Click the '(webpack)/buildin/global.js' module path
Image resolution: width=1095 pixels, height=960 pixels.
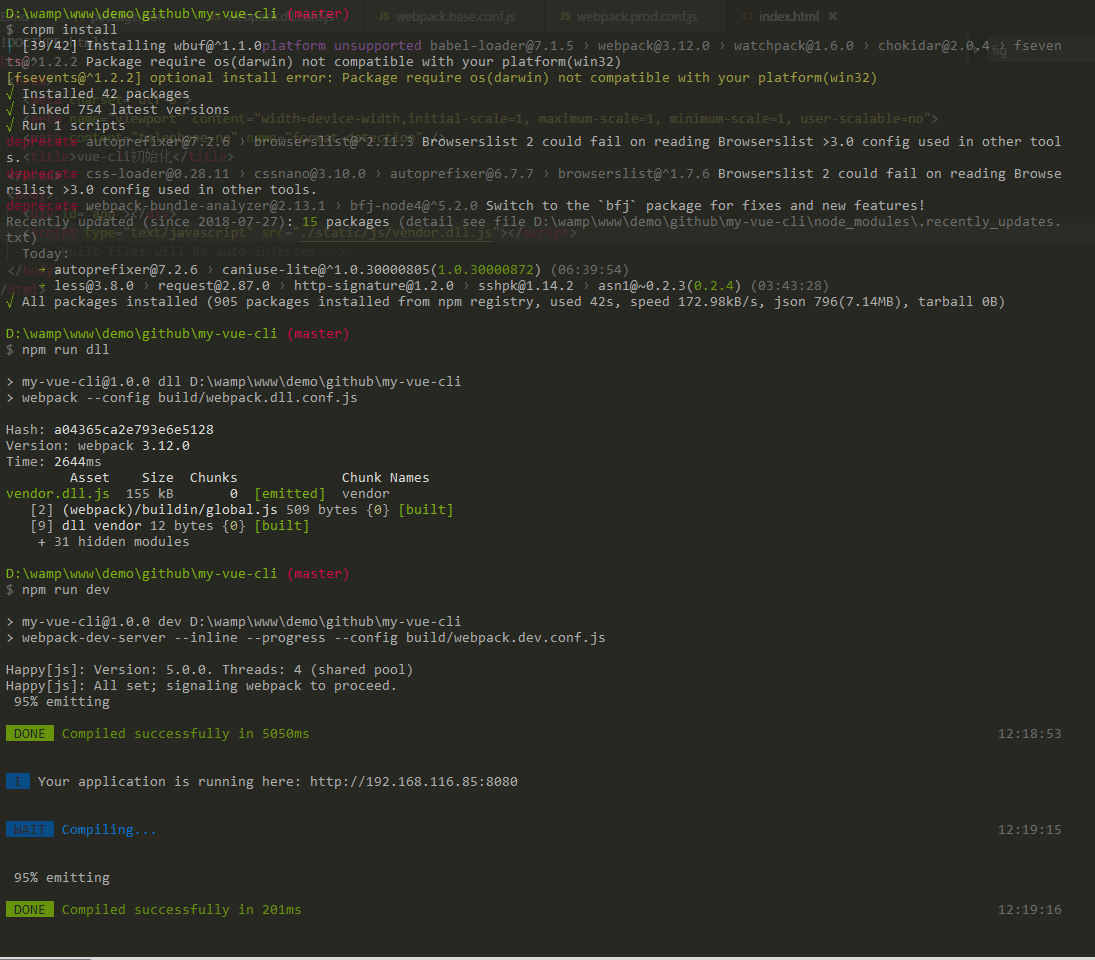coord(170,510)
